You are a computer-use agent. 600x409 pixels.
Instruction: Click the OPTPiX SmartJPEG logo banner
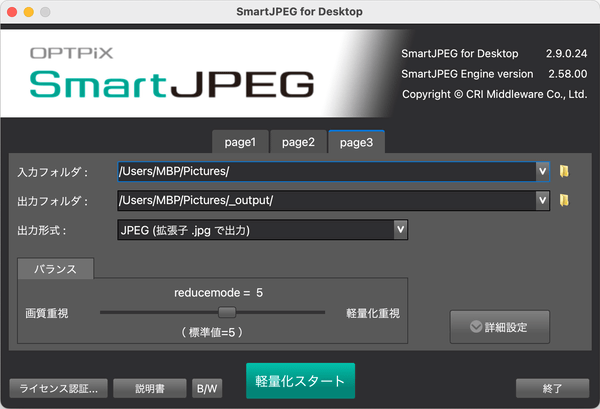172,73
